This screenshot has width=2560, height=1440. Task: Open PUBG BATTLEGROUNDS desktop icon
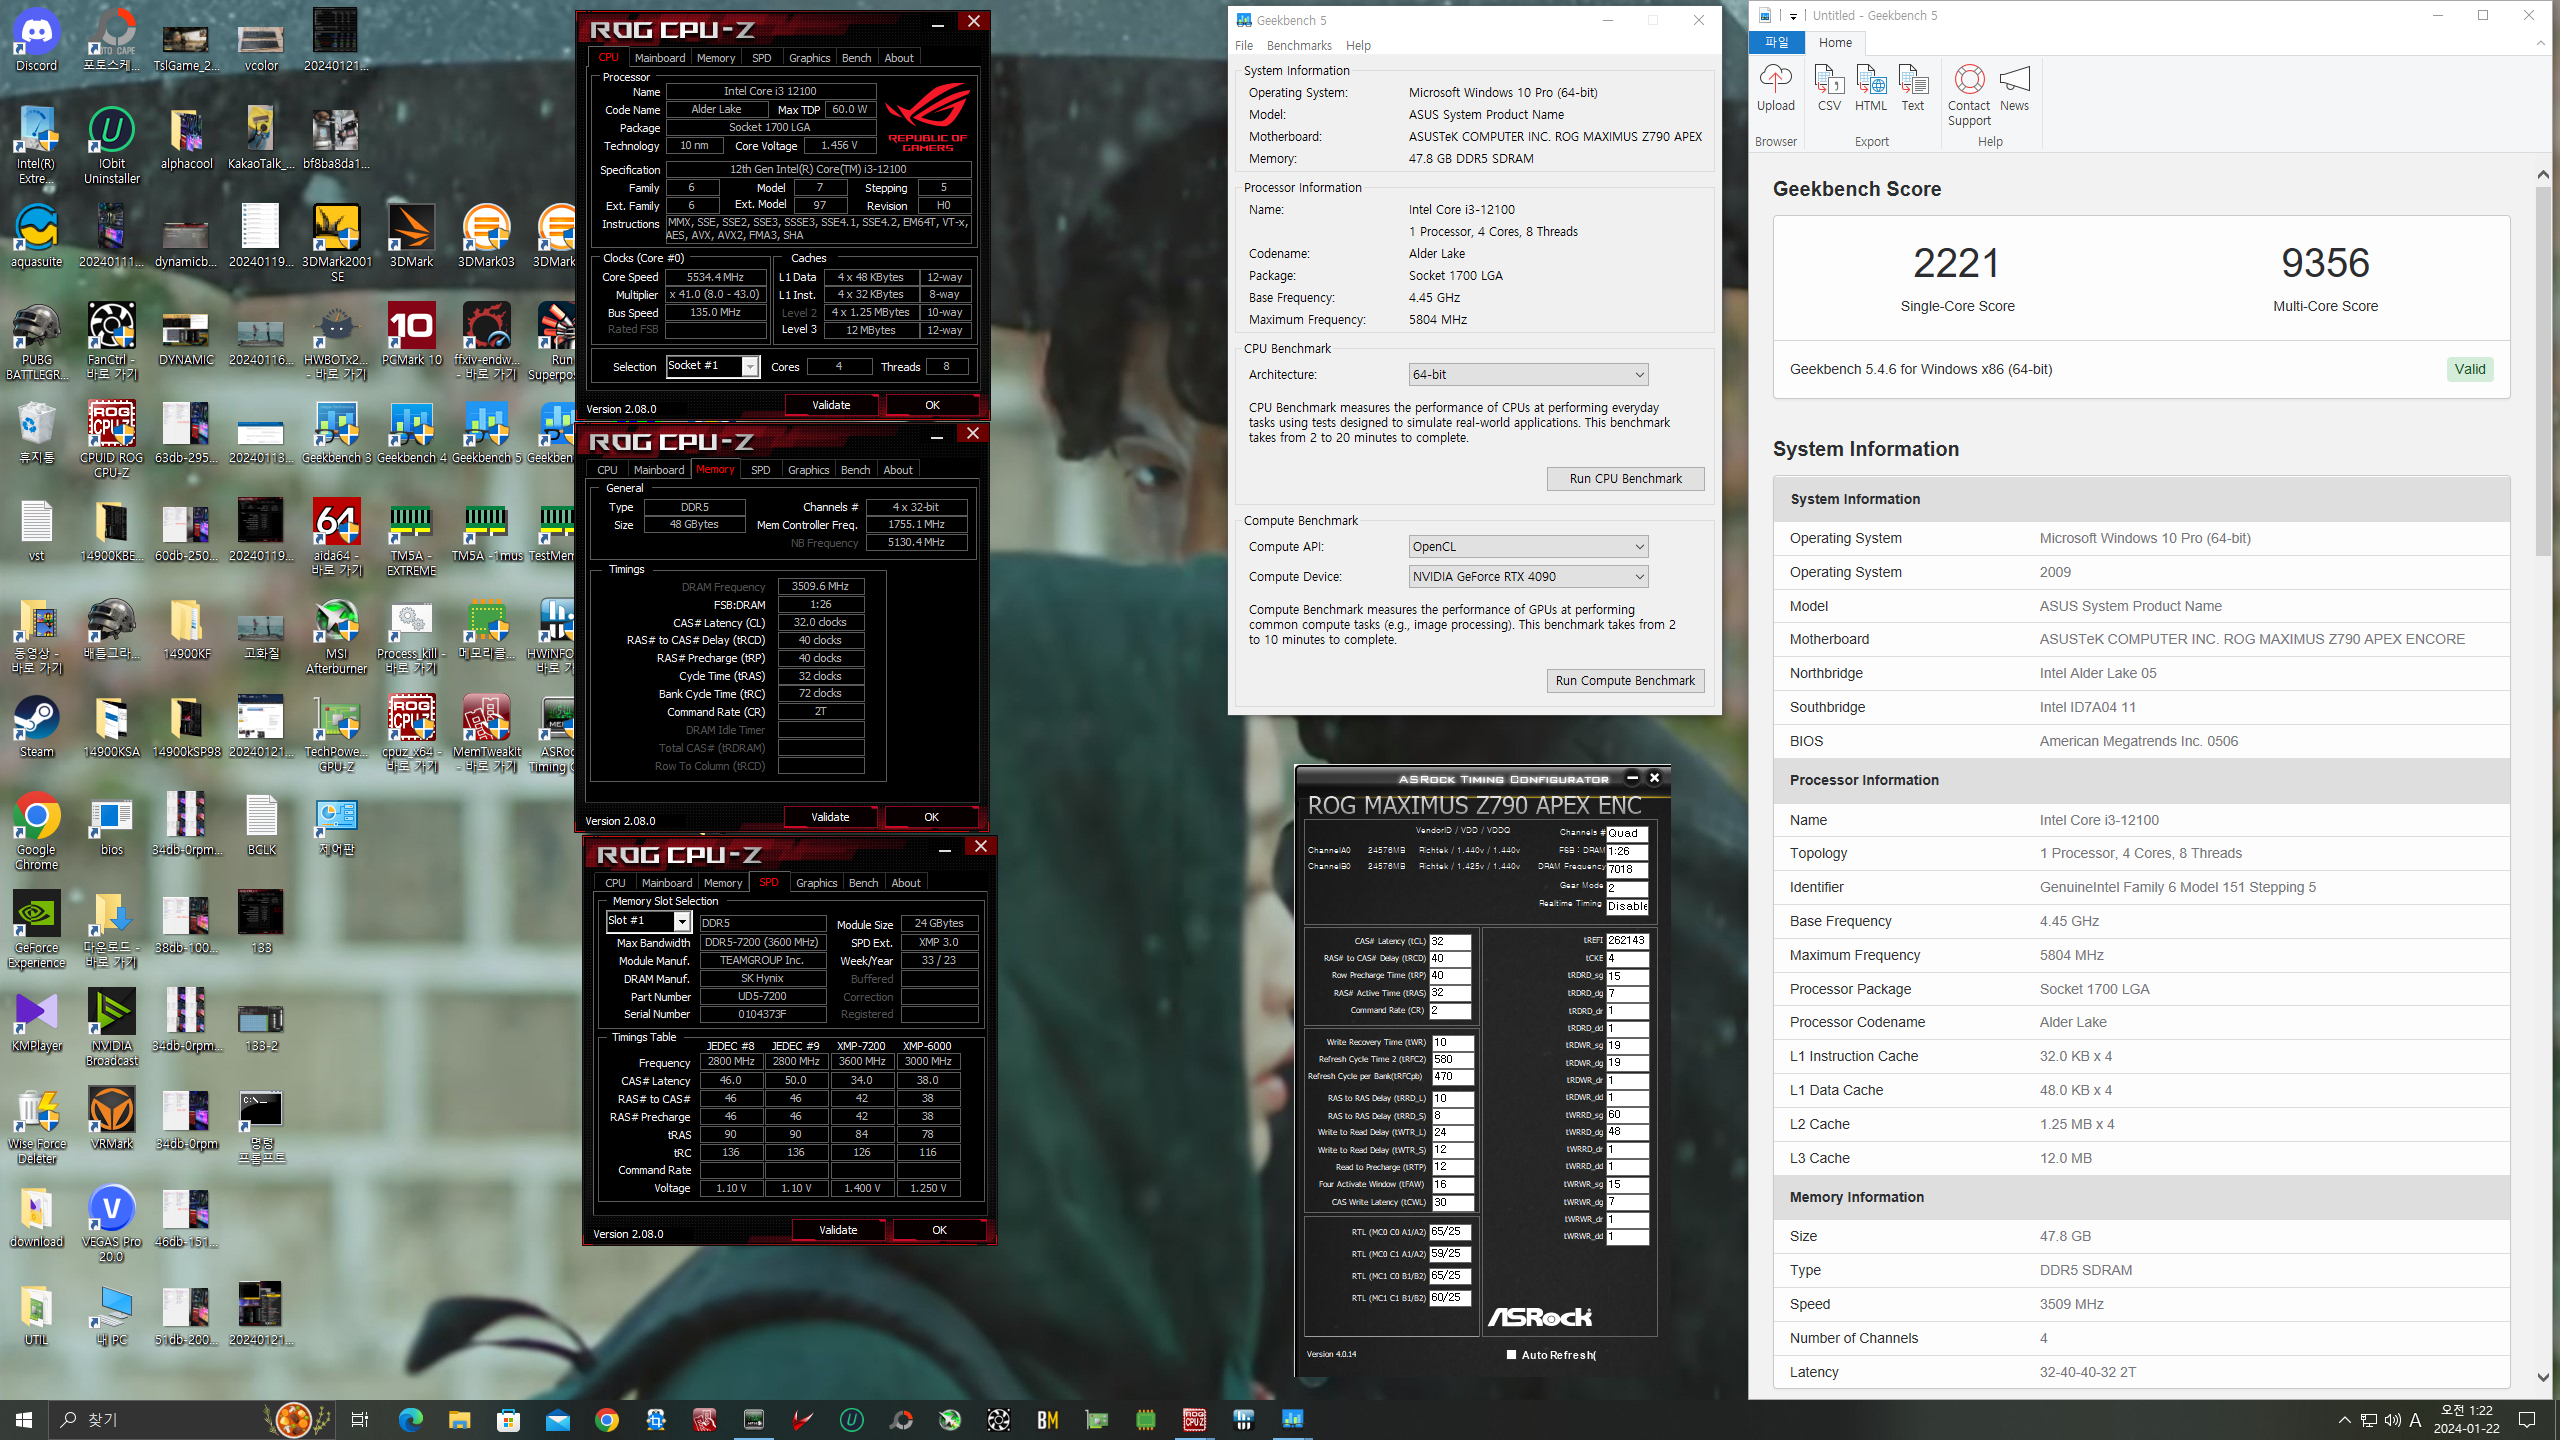coord(37,342)
